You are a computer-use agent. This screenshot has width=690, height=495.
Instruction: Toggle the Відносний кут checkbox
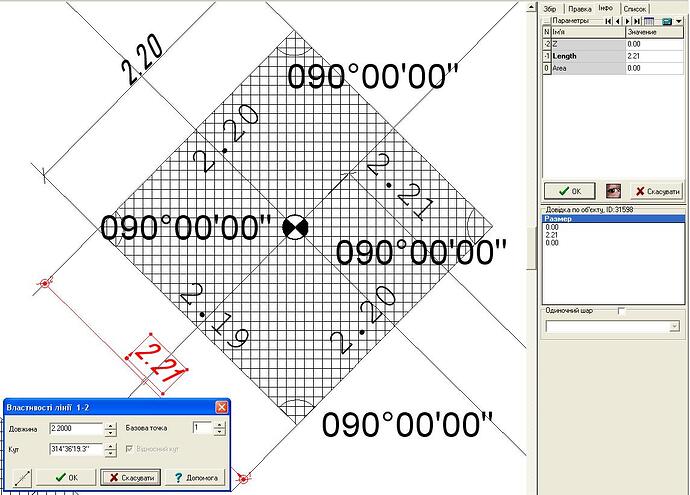pyautogui.click(x=129, y=449)
